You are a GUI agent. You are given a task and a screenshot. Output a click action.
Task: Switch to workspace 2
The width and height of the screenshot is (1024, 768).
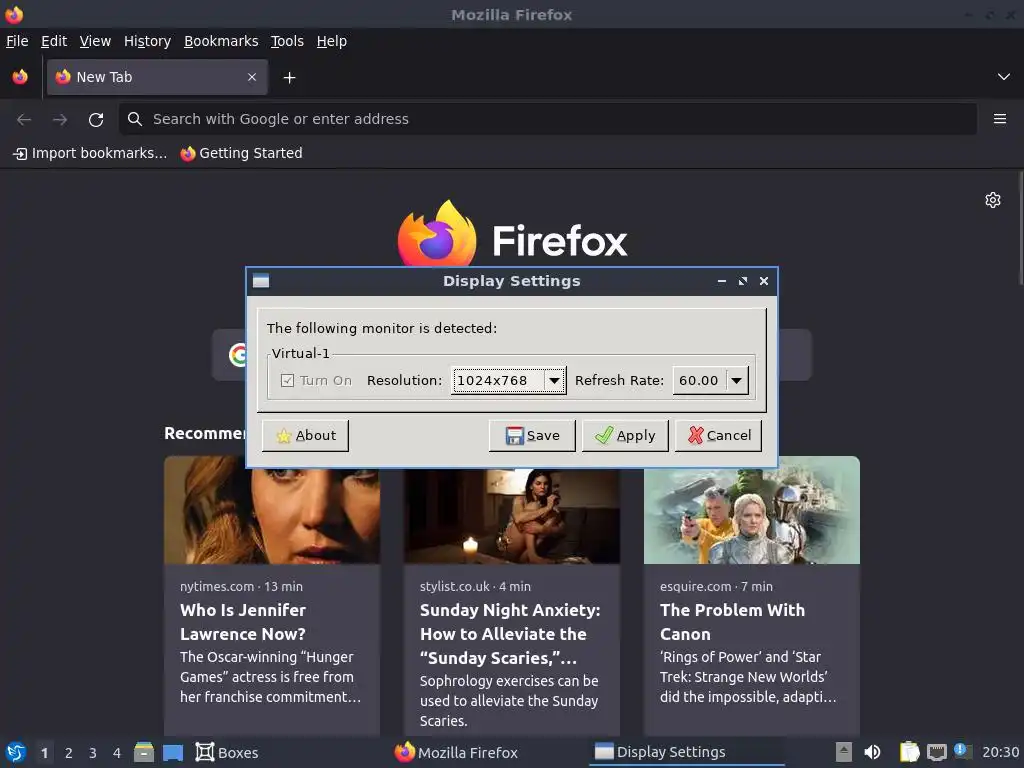pyautogui.click(x=69, y=753)
